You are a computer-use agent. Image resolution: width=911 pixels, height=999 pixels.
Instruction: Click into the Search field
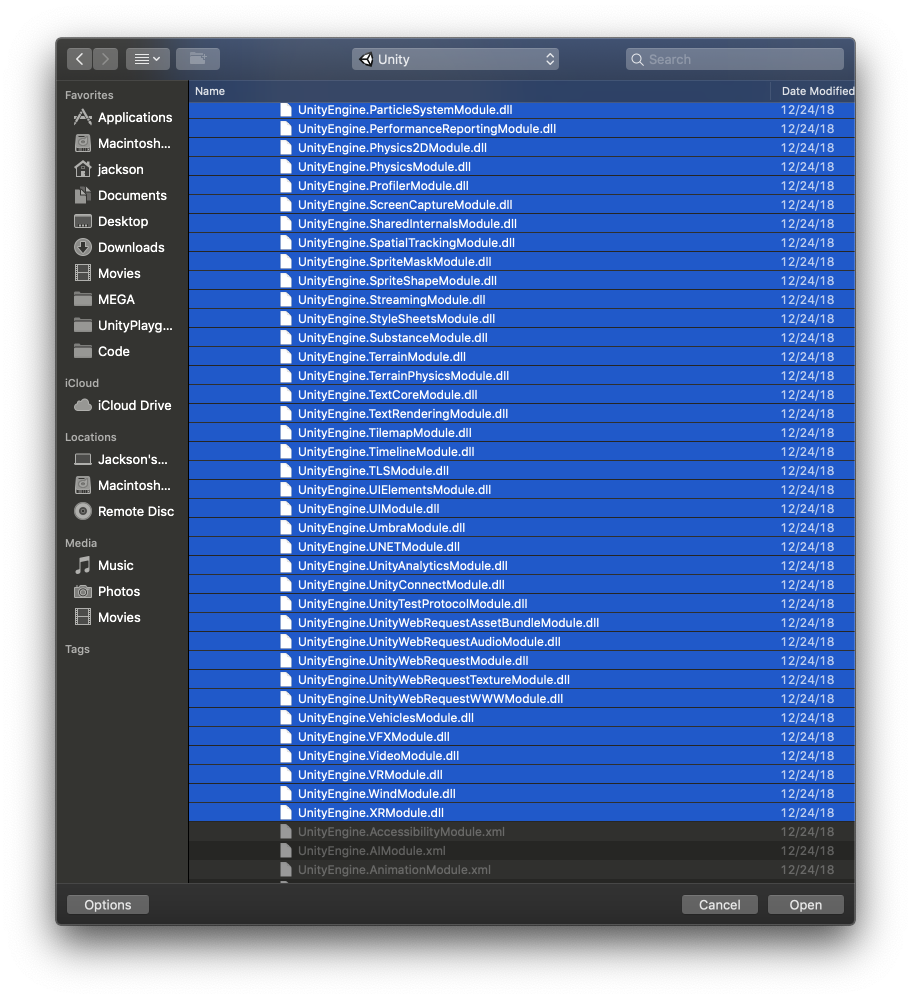[735, 59]
